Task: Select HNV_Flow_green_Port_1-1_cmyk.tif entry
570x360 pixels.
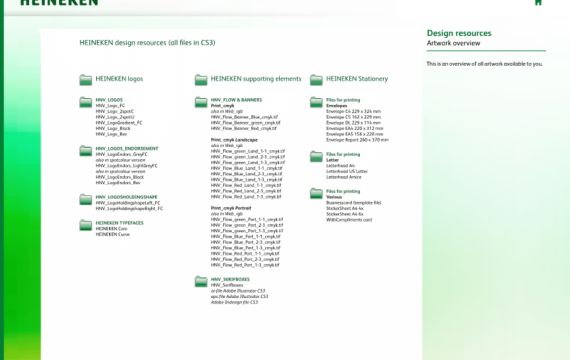Action: pos(247,220)
